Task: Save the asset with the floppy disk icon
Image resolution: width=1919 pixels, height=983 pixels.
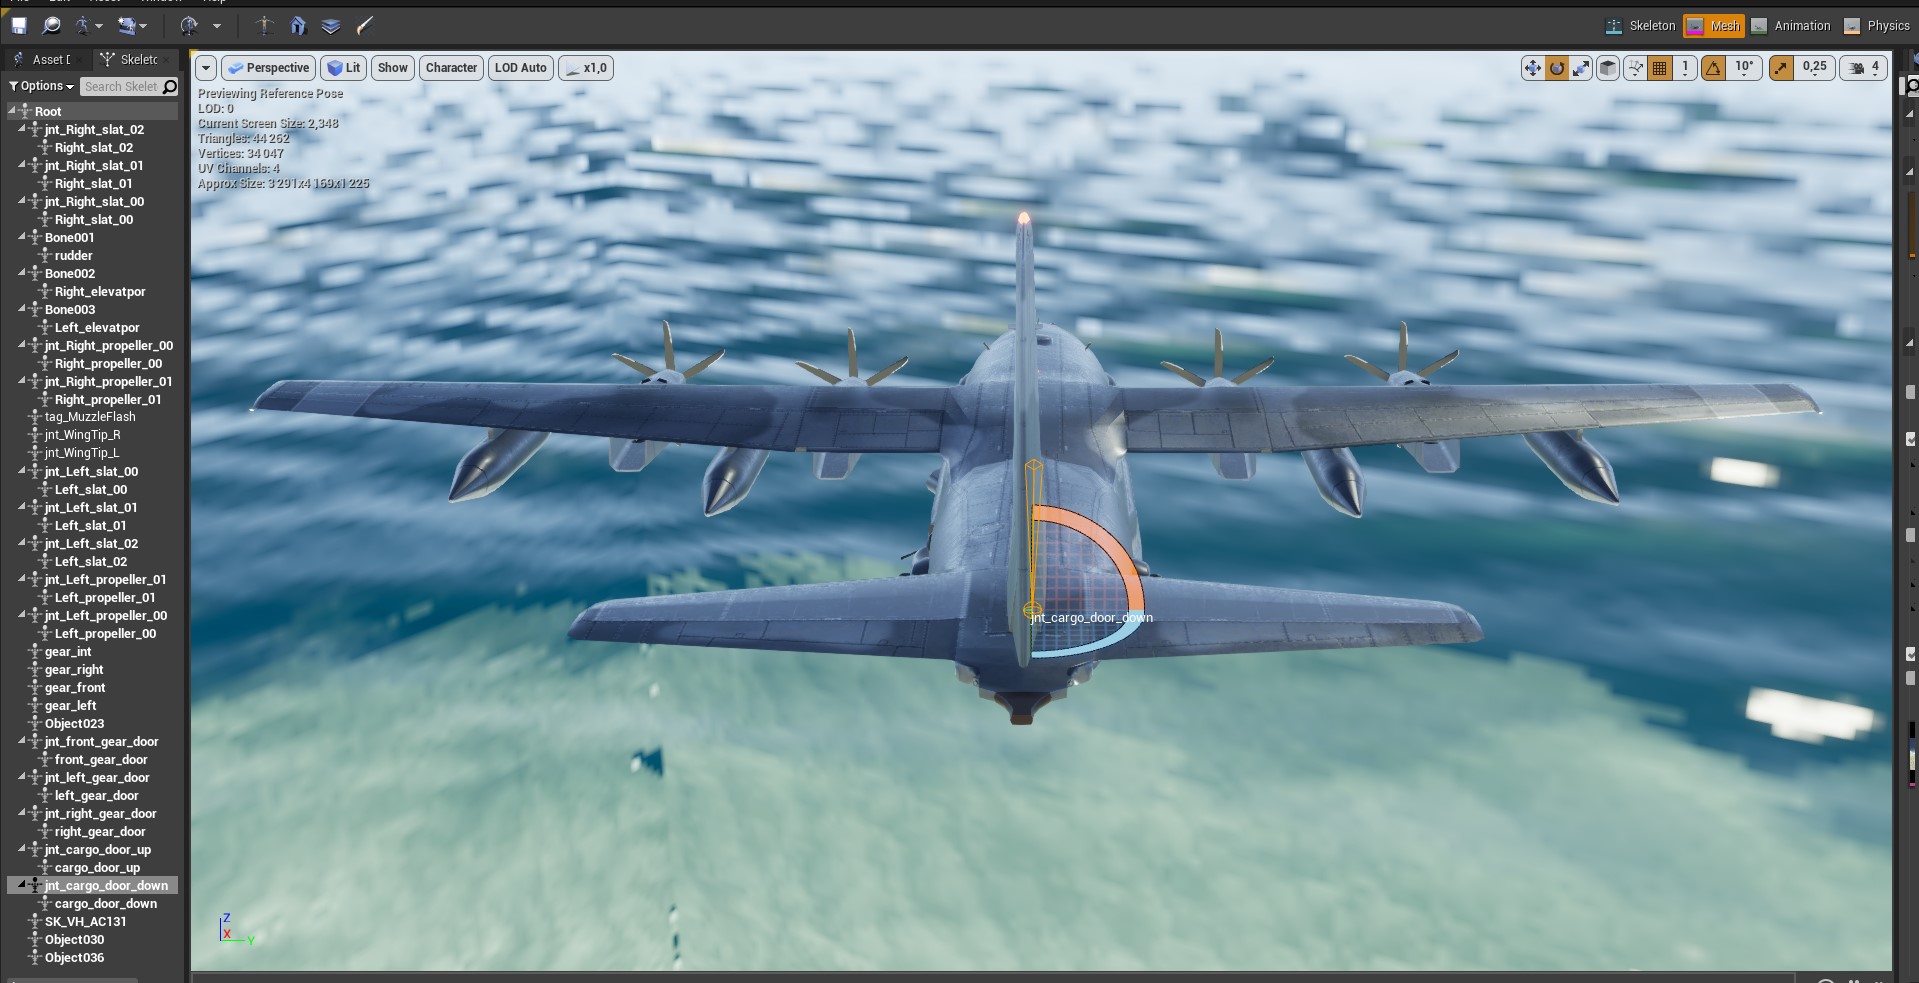Action: (x=19, y=26)
